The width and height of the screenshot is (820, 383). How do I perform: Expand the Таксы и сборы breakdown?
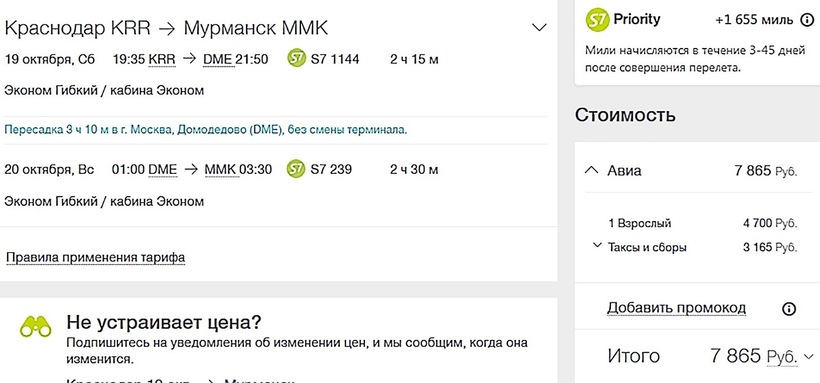coord(597,245)
